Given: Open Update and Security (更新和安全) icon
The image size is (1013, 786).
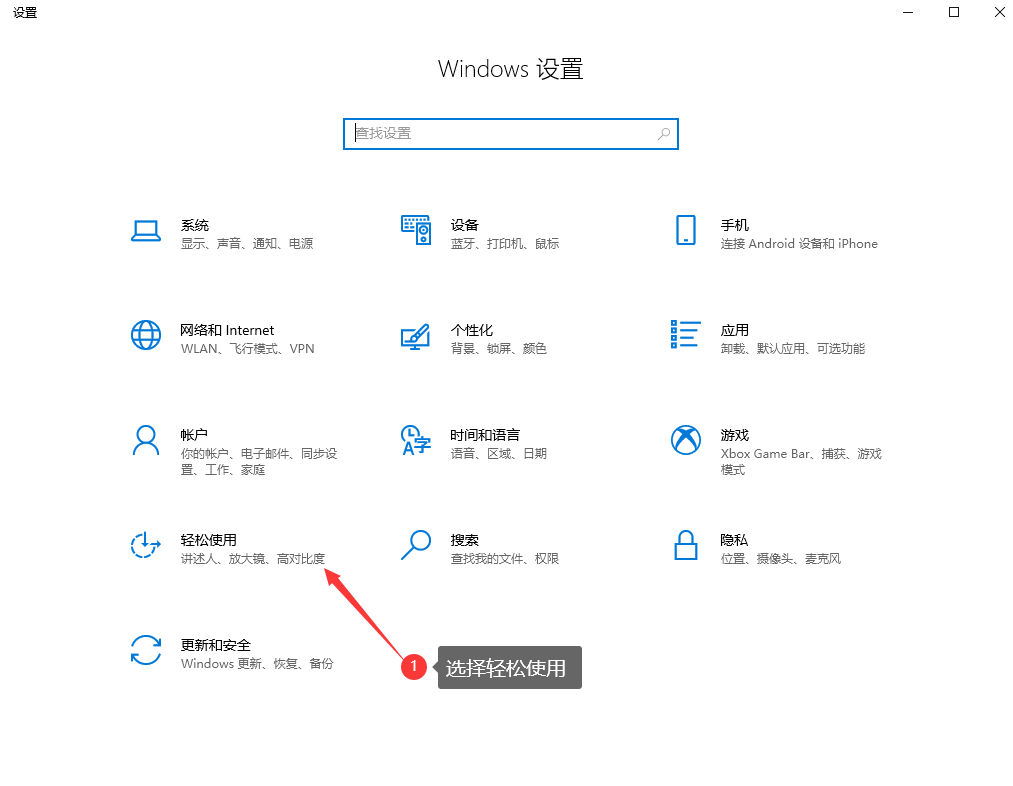Looking at the screenshot, I should click(x=146, y=650).
